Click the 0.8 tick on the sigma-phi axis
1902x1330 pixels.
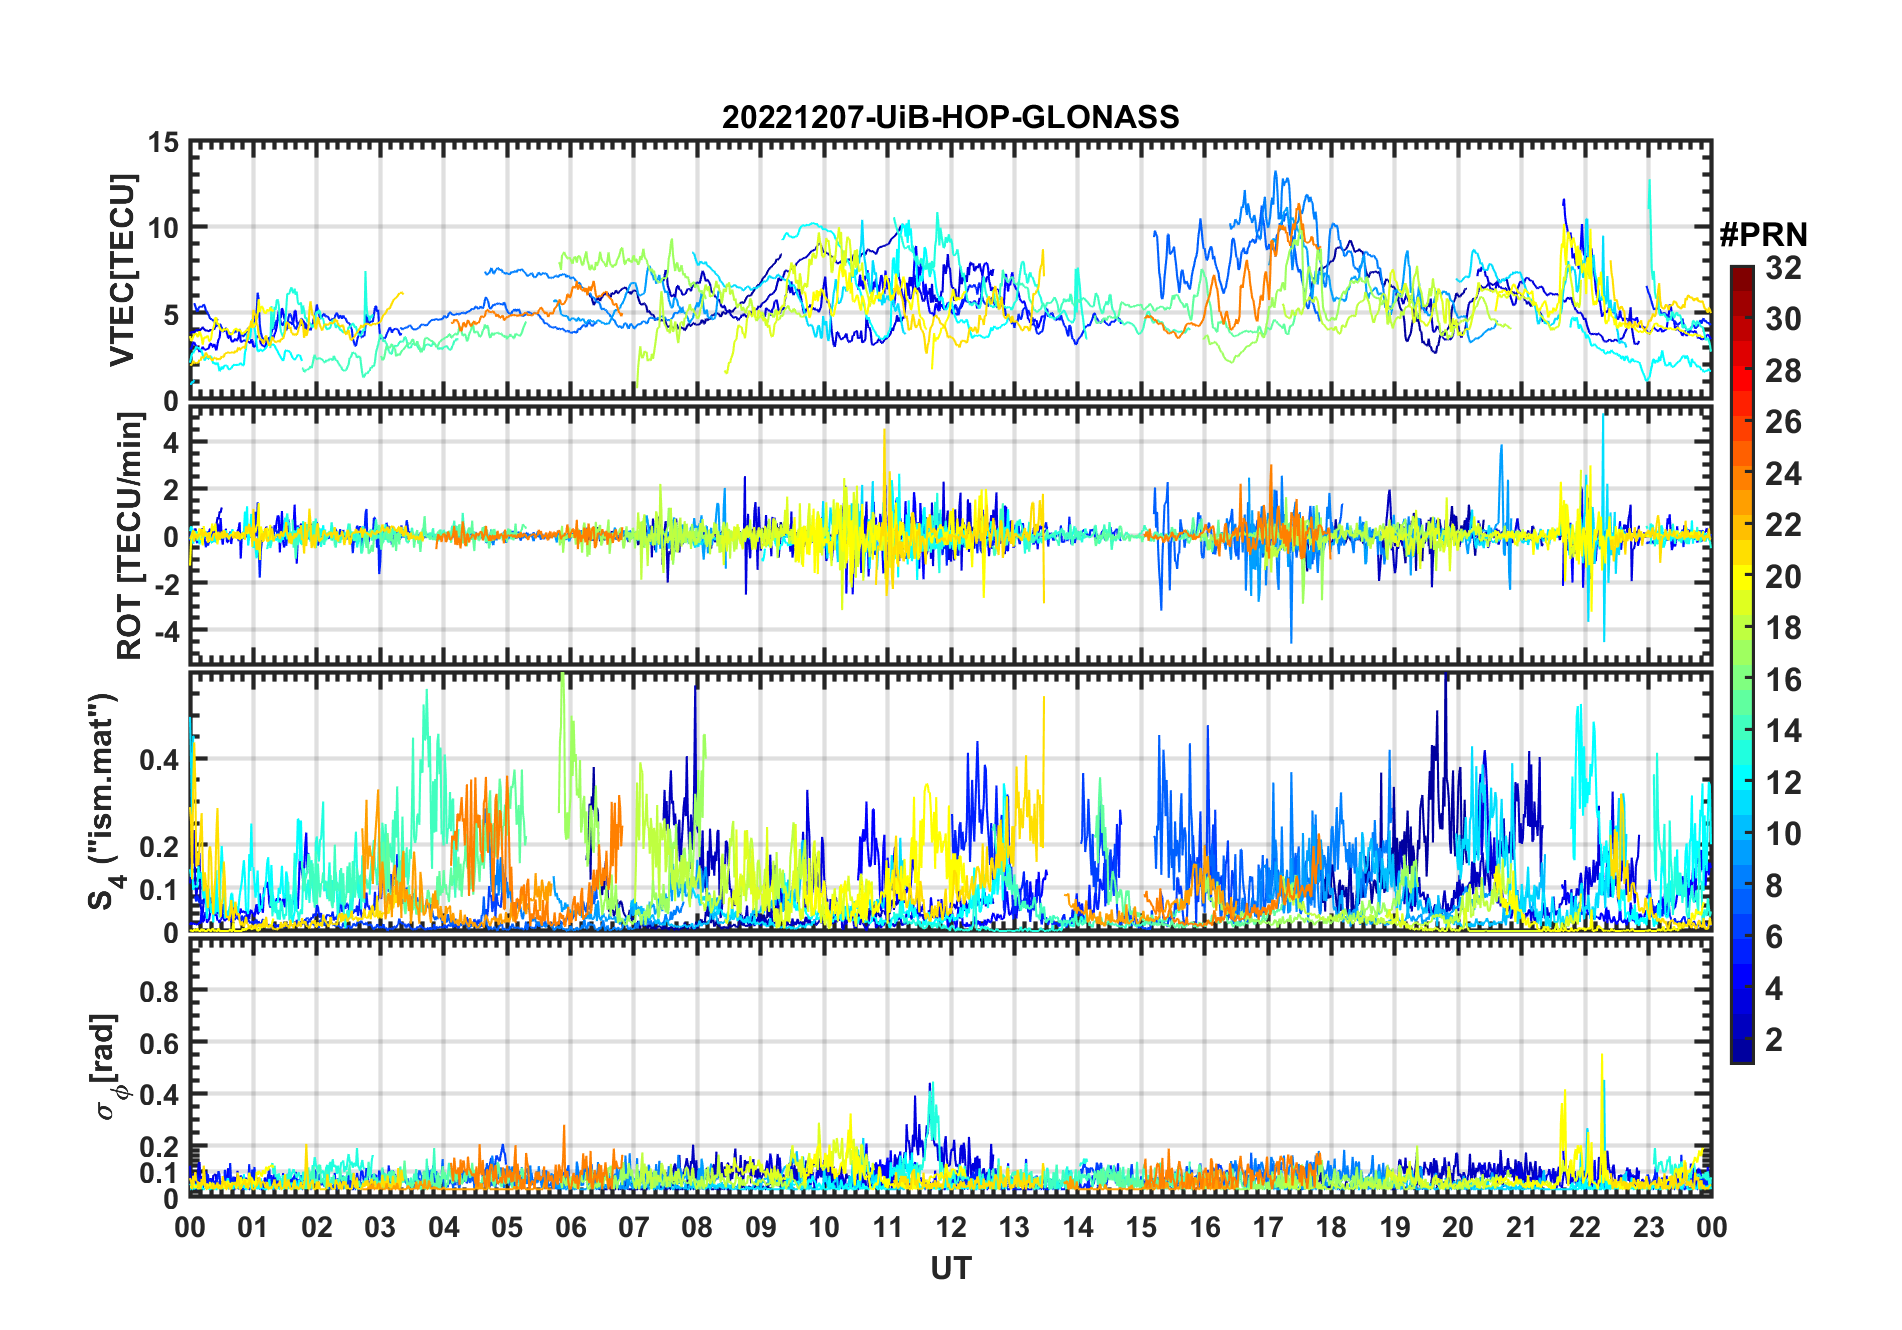pyautogui.click(x=160, y=991)
